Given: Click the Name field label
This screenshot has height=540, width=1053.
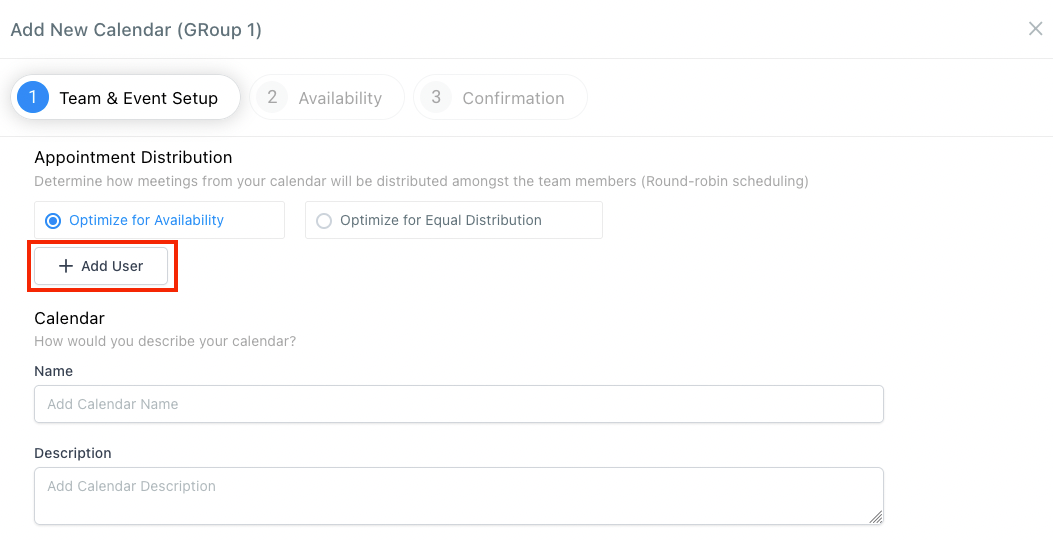Looking at the screenshot, I should point(53,371).
